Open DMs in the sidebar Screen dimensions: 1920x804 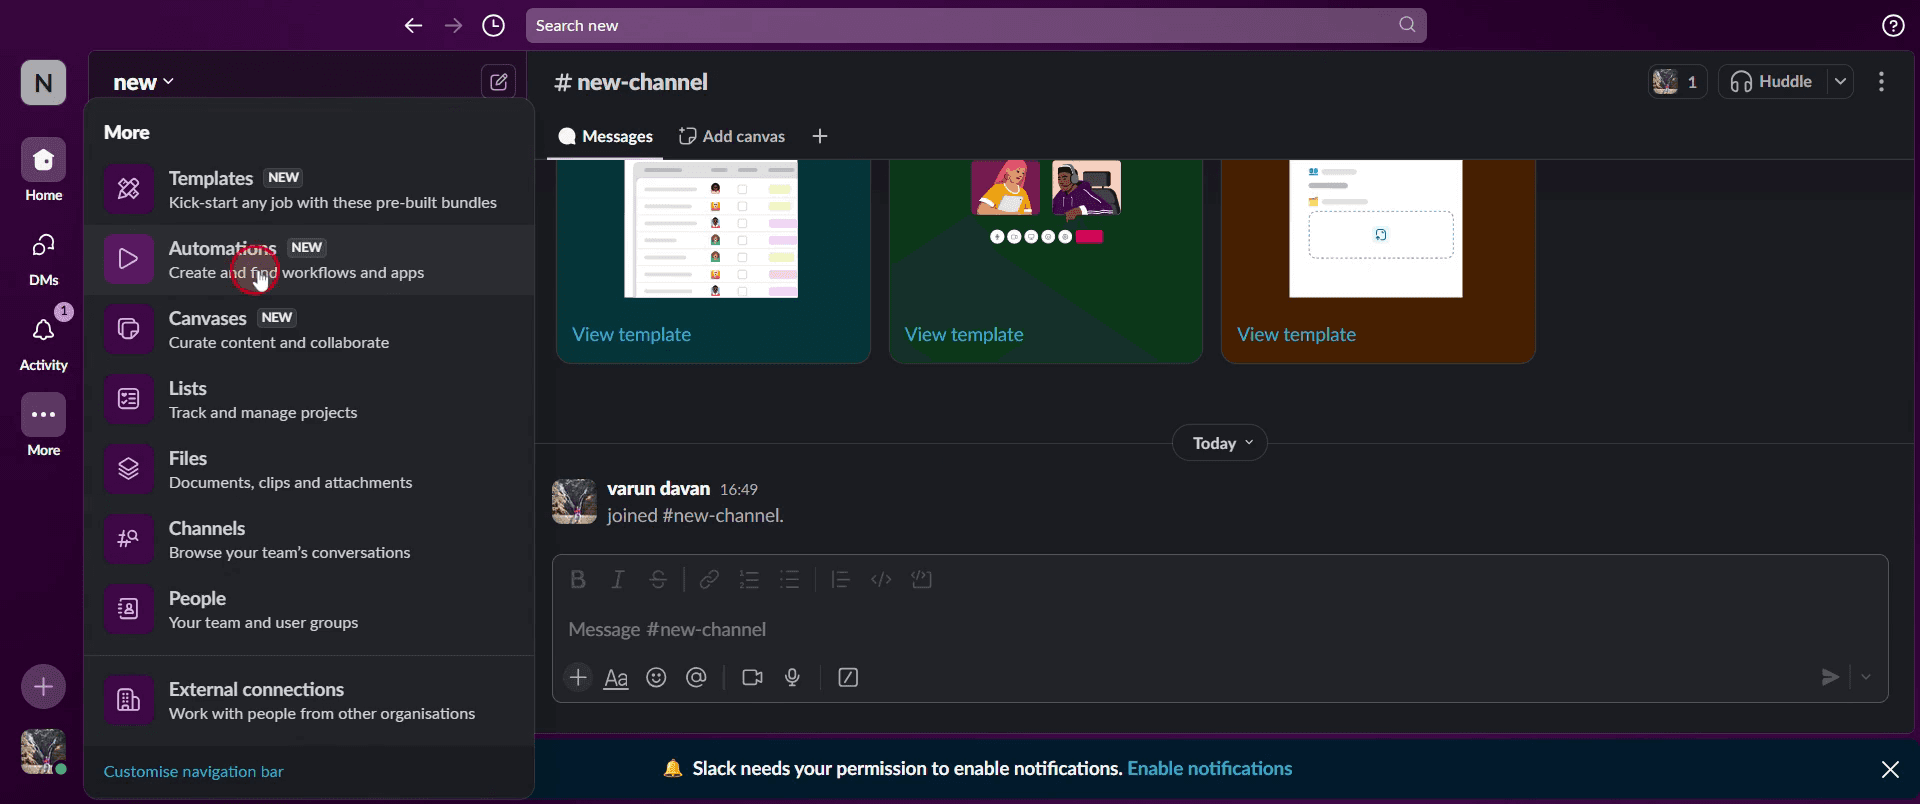tap(43, 257)
